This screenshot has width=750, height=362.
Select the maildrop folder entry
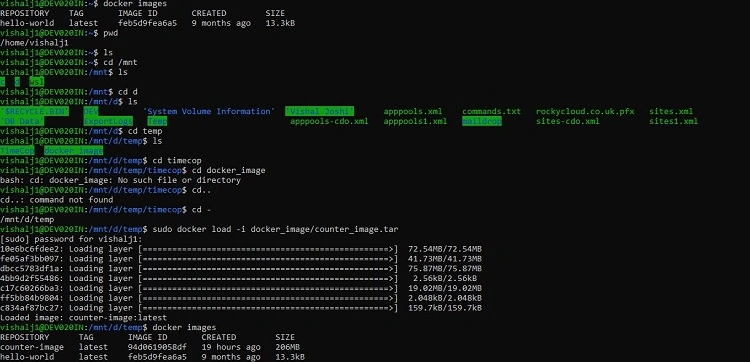[482, 121]
